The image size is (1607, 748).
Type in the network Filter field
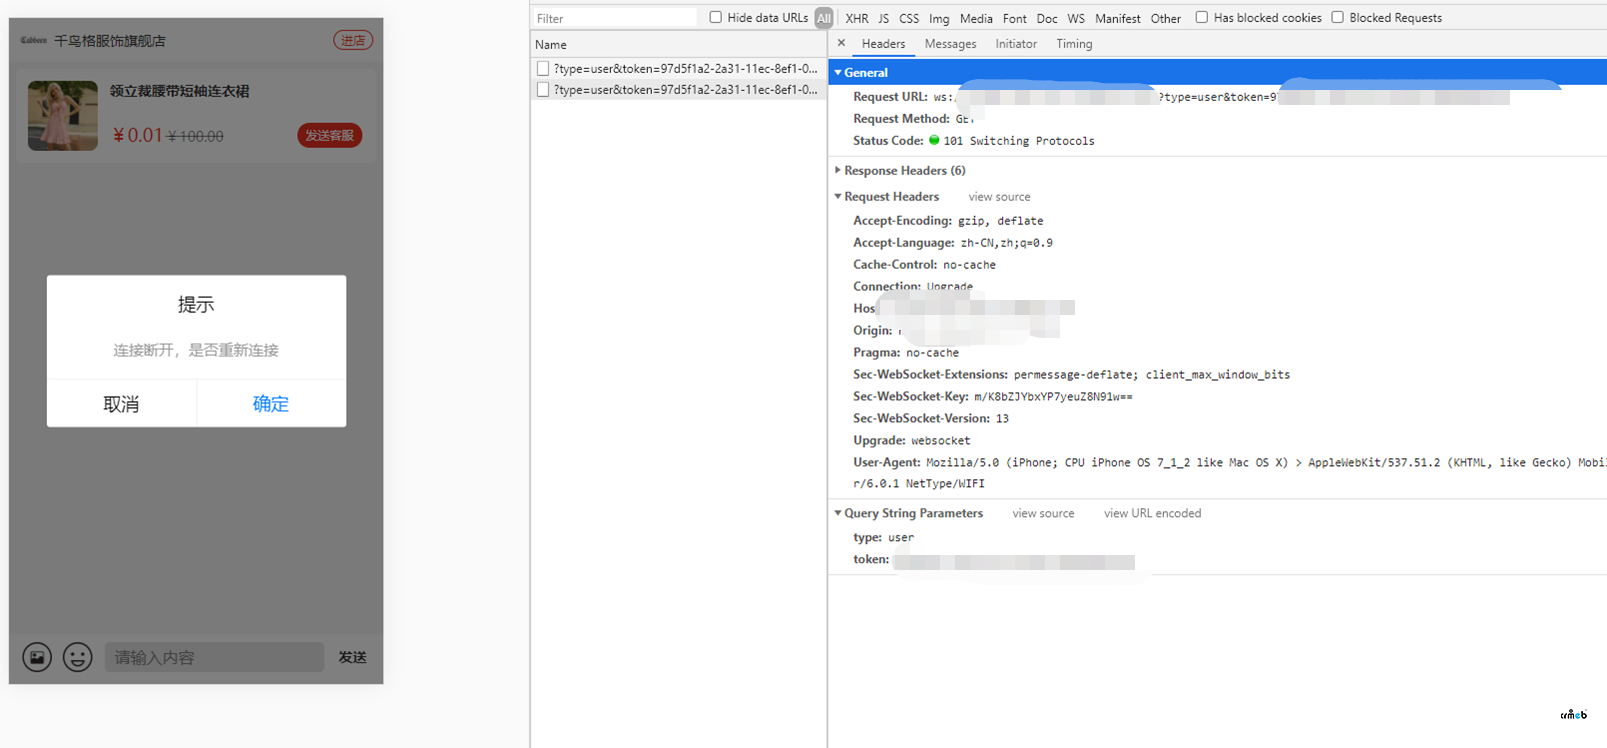coord(615,18)
